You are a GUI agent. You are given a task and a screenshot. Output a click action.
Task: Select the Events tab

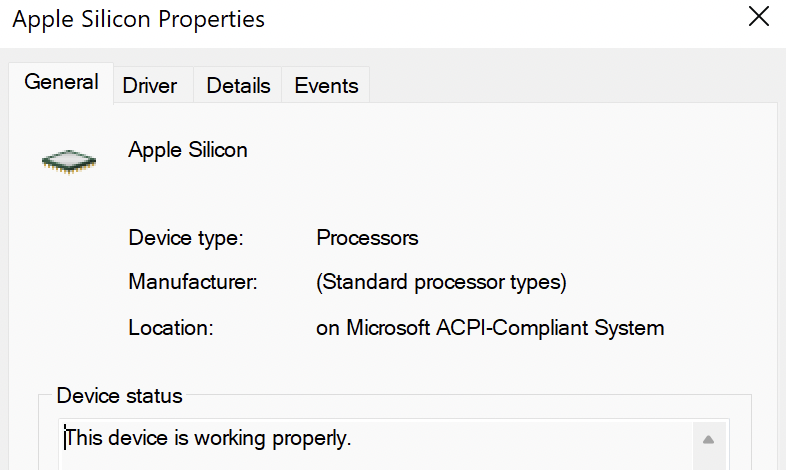(326, 86)
